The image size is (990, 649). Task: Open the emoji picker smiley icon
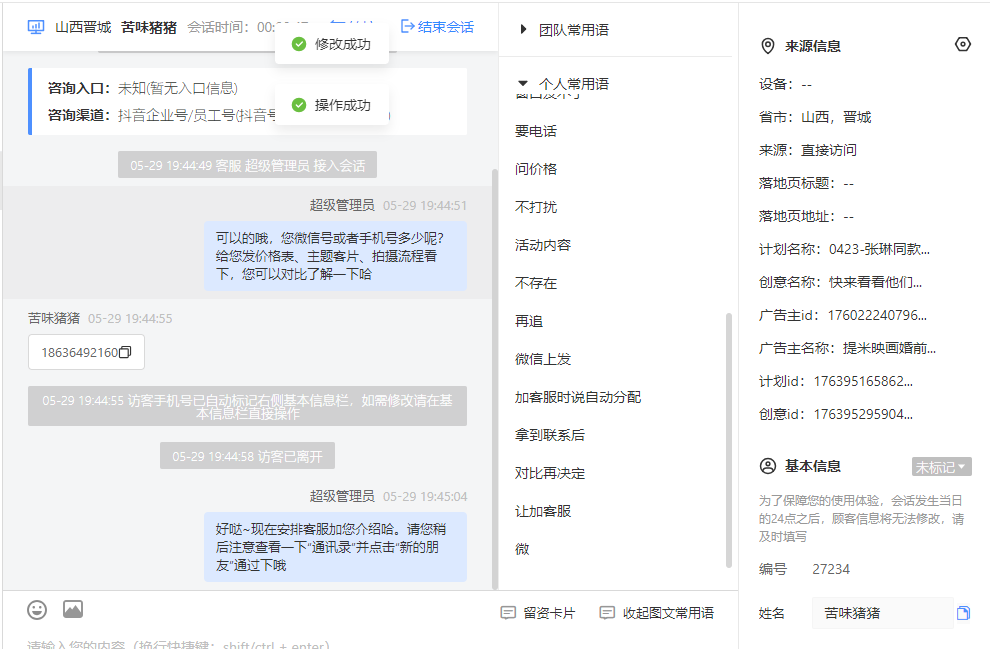tap(37, 610)
